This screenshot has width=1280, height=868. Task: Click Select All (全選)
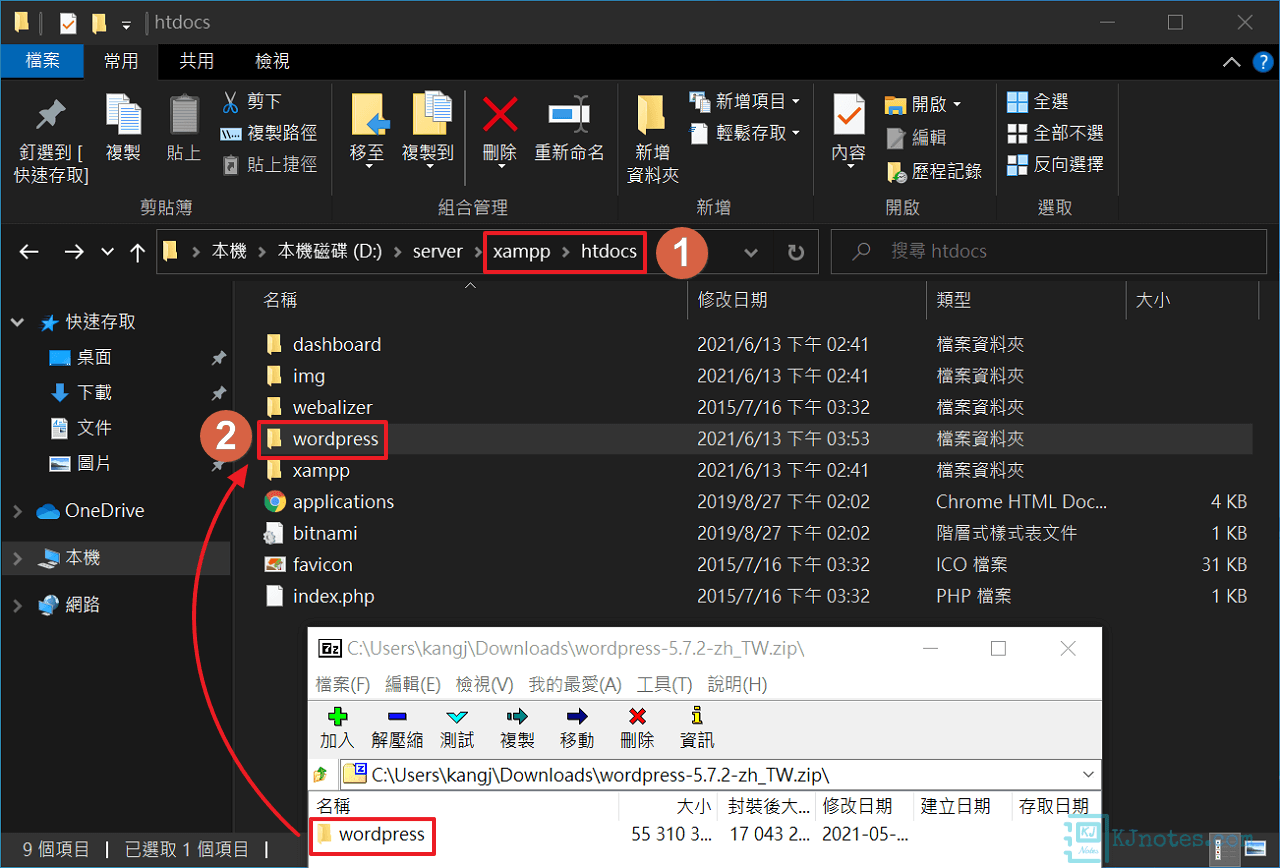pos(1038,102)
